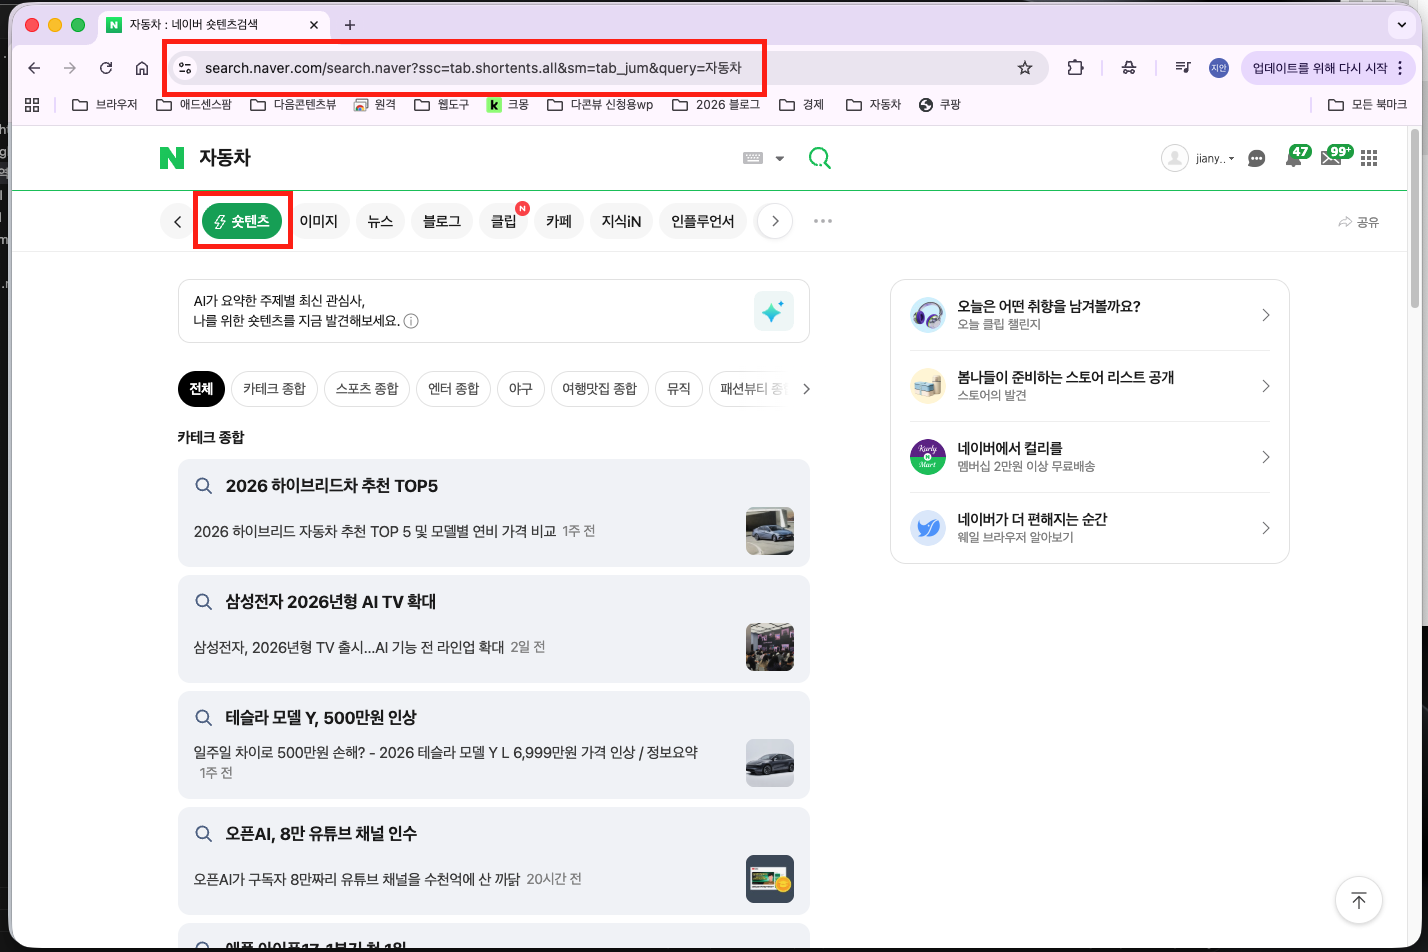Open the Naver notification bell
The height and width of the screenshot is (952, 1428).
coord(1293,157)
